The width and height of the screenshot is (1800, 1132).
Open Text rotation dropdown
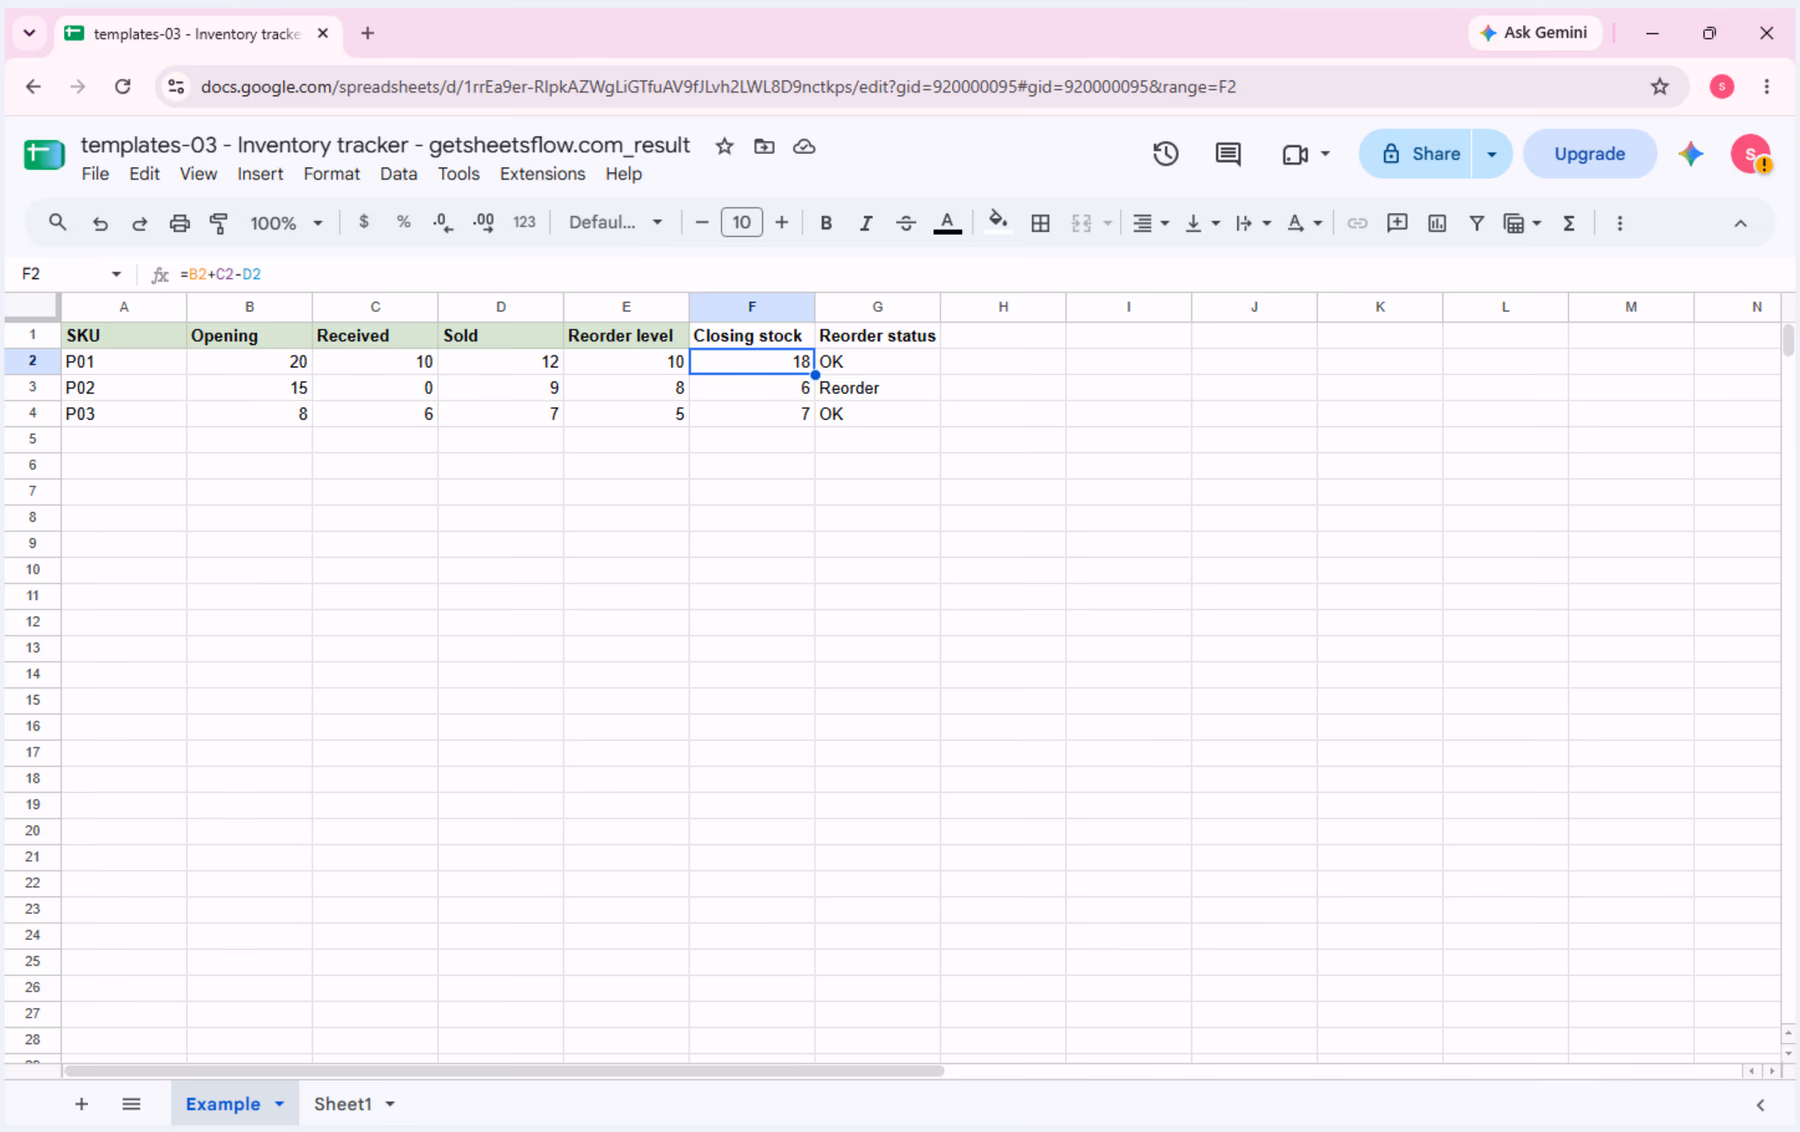coord(1304,223)
